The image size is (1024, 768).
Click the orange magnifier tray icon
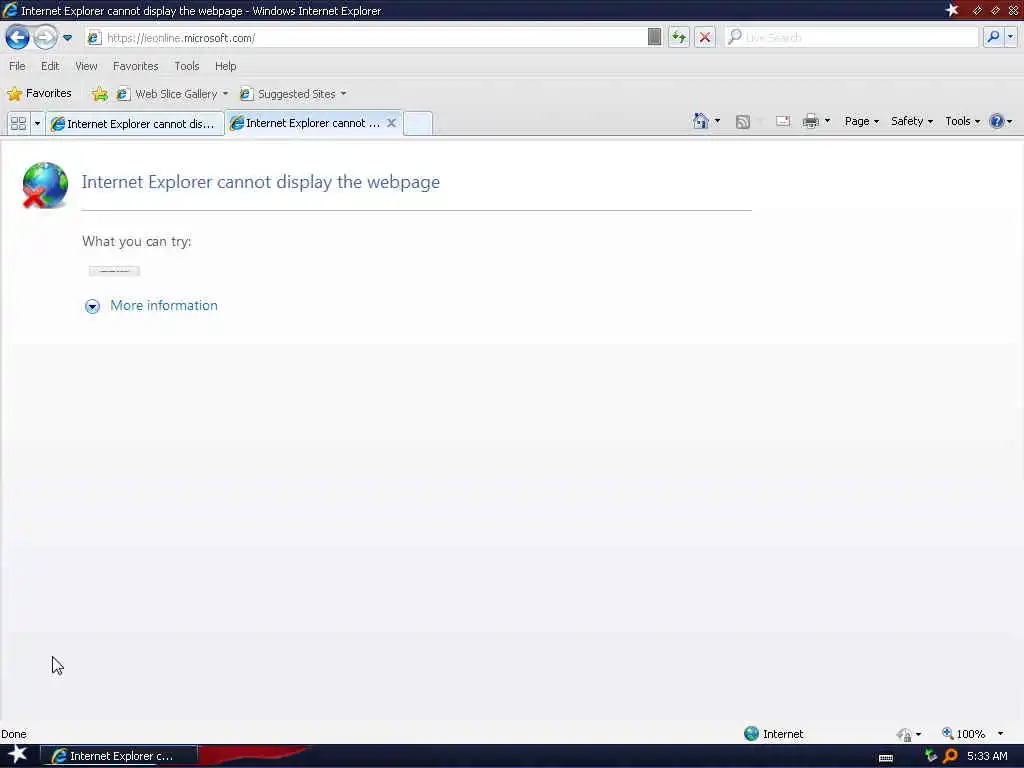coord(950,756)
